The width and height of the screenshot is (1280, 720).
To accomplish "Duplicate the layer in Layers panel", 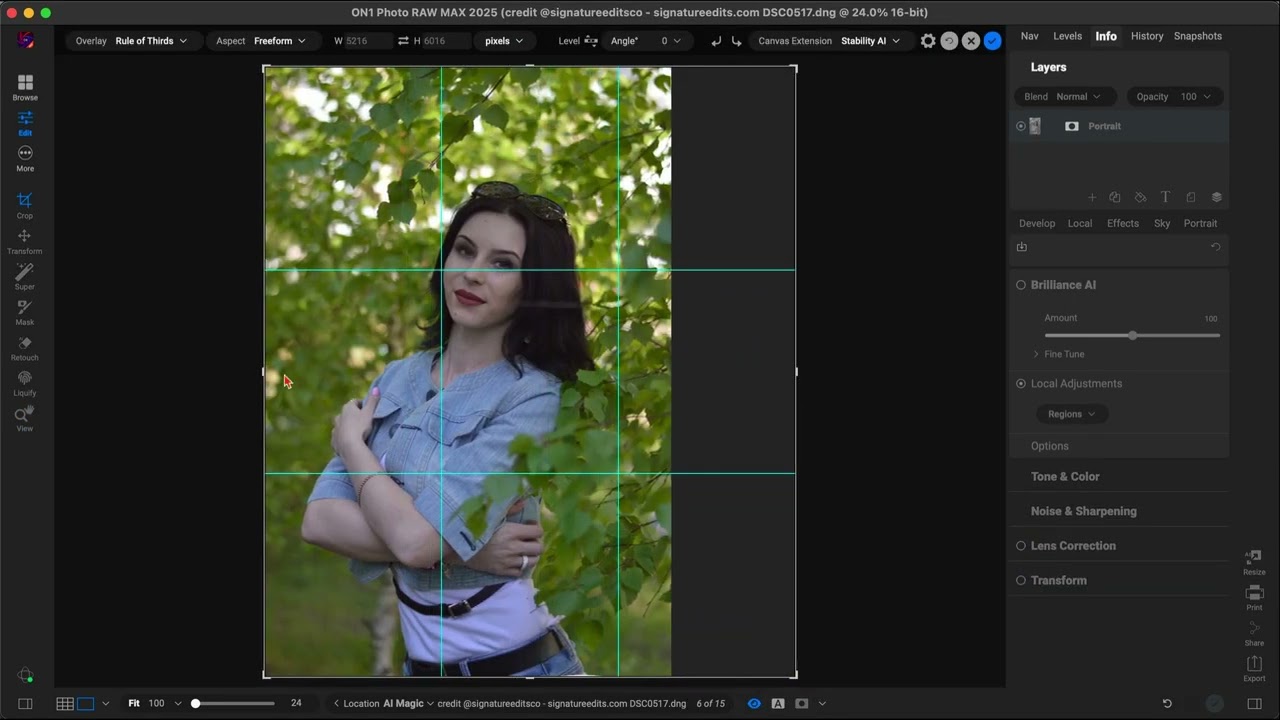I will point(1115,197).
